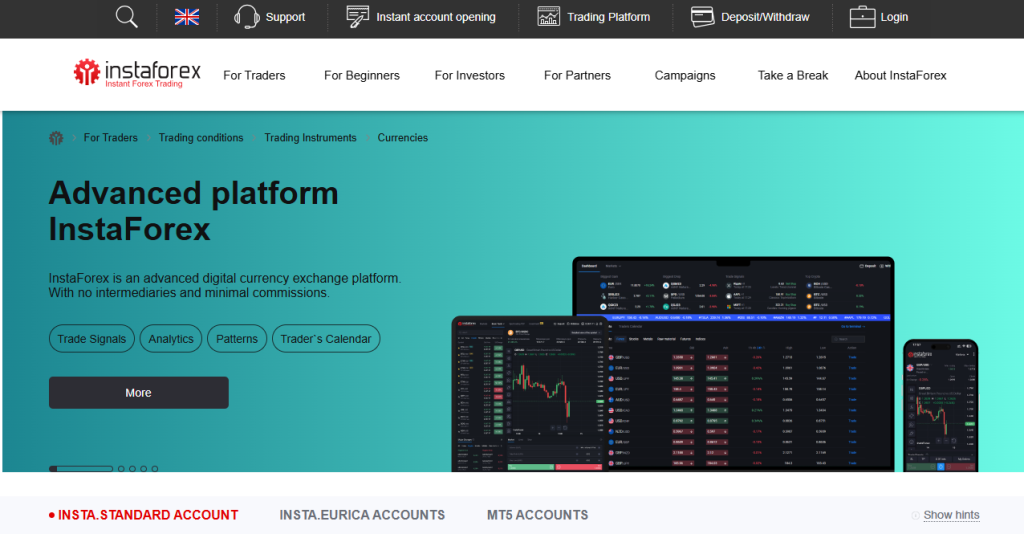Screen dimensions: 1024x538
Task: Go home via InstaForex logo
Action: [x=137, y=72]
